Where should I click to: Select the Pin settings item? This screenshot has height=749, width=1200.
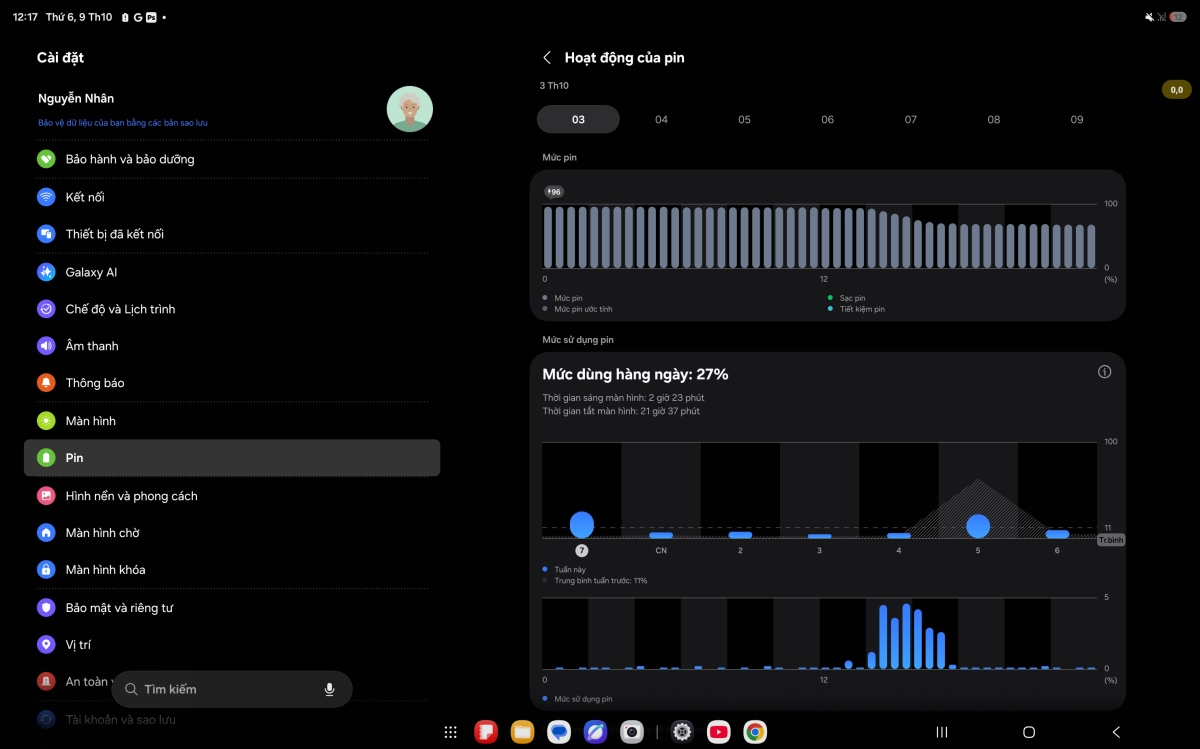click(232, 458)
